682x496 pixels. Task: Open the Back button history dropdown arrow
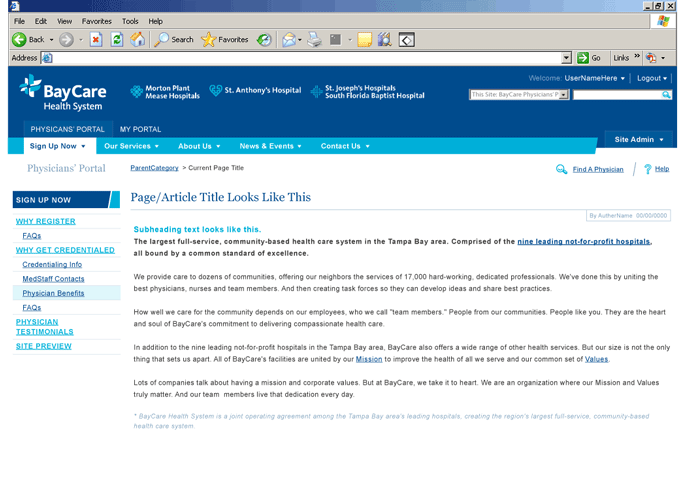tap(51, 40)
